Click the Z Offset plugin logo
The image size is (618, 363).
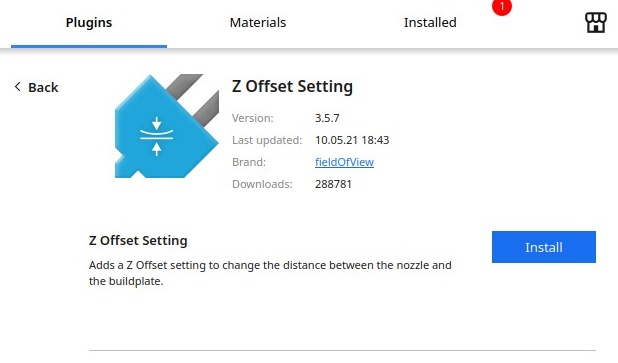(x=167, y=126)
